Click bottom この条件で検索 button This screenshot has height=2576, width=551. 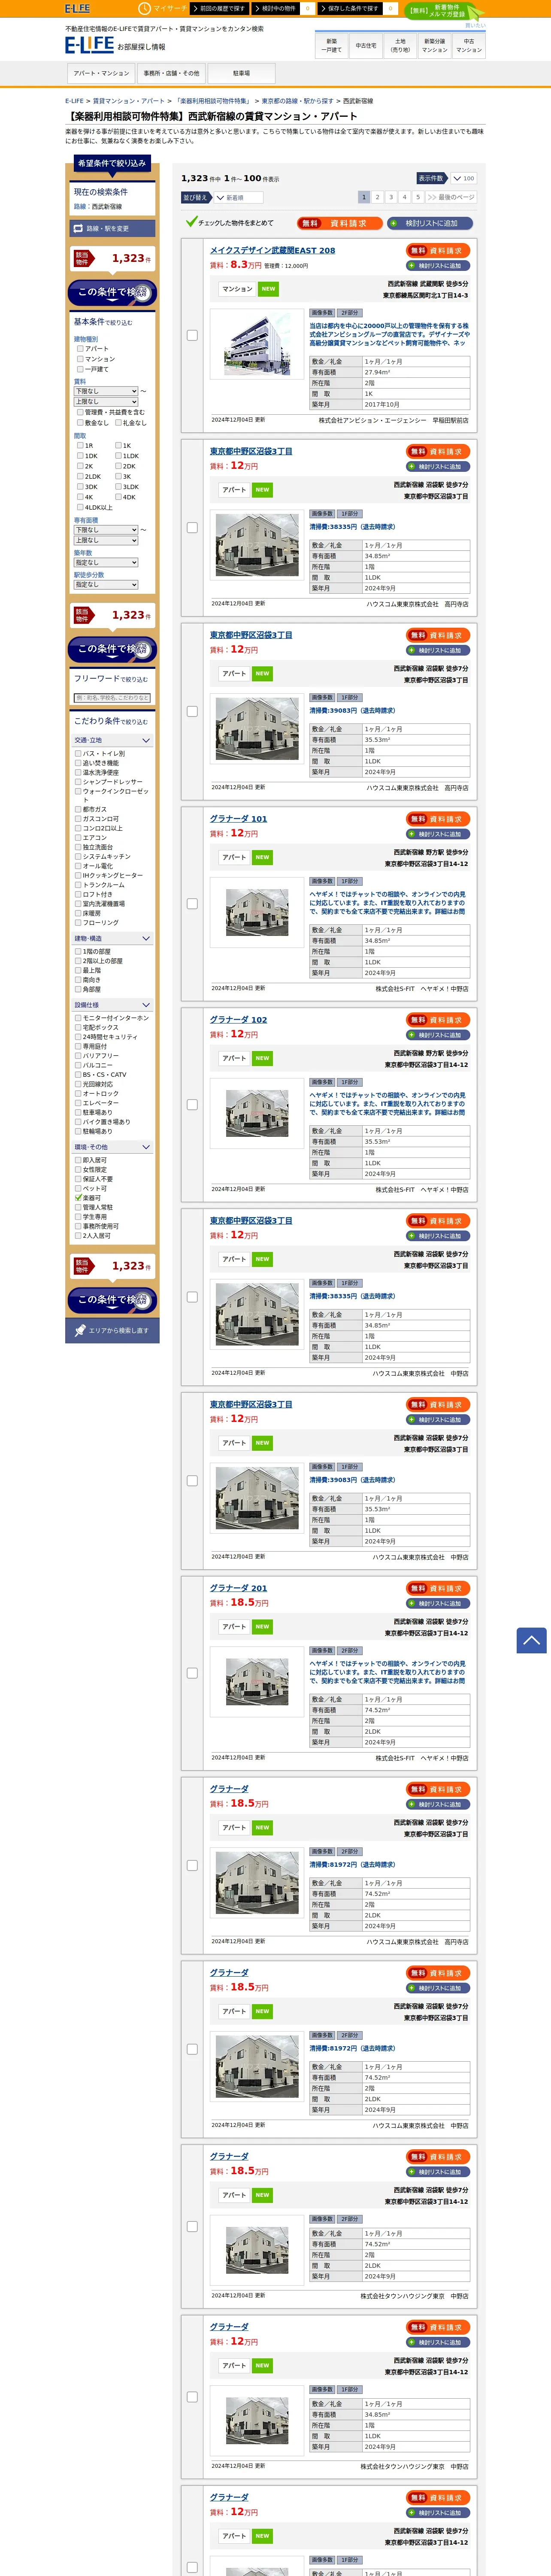(112, 1299)
